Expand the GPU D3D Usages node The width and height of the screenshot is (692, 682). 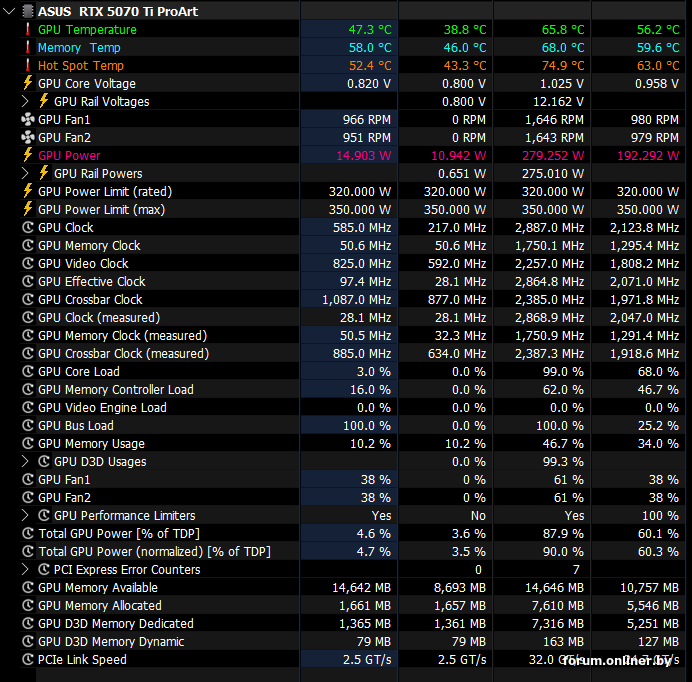[25, 462]
